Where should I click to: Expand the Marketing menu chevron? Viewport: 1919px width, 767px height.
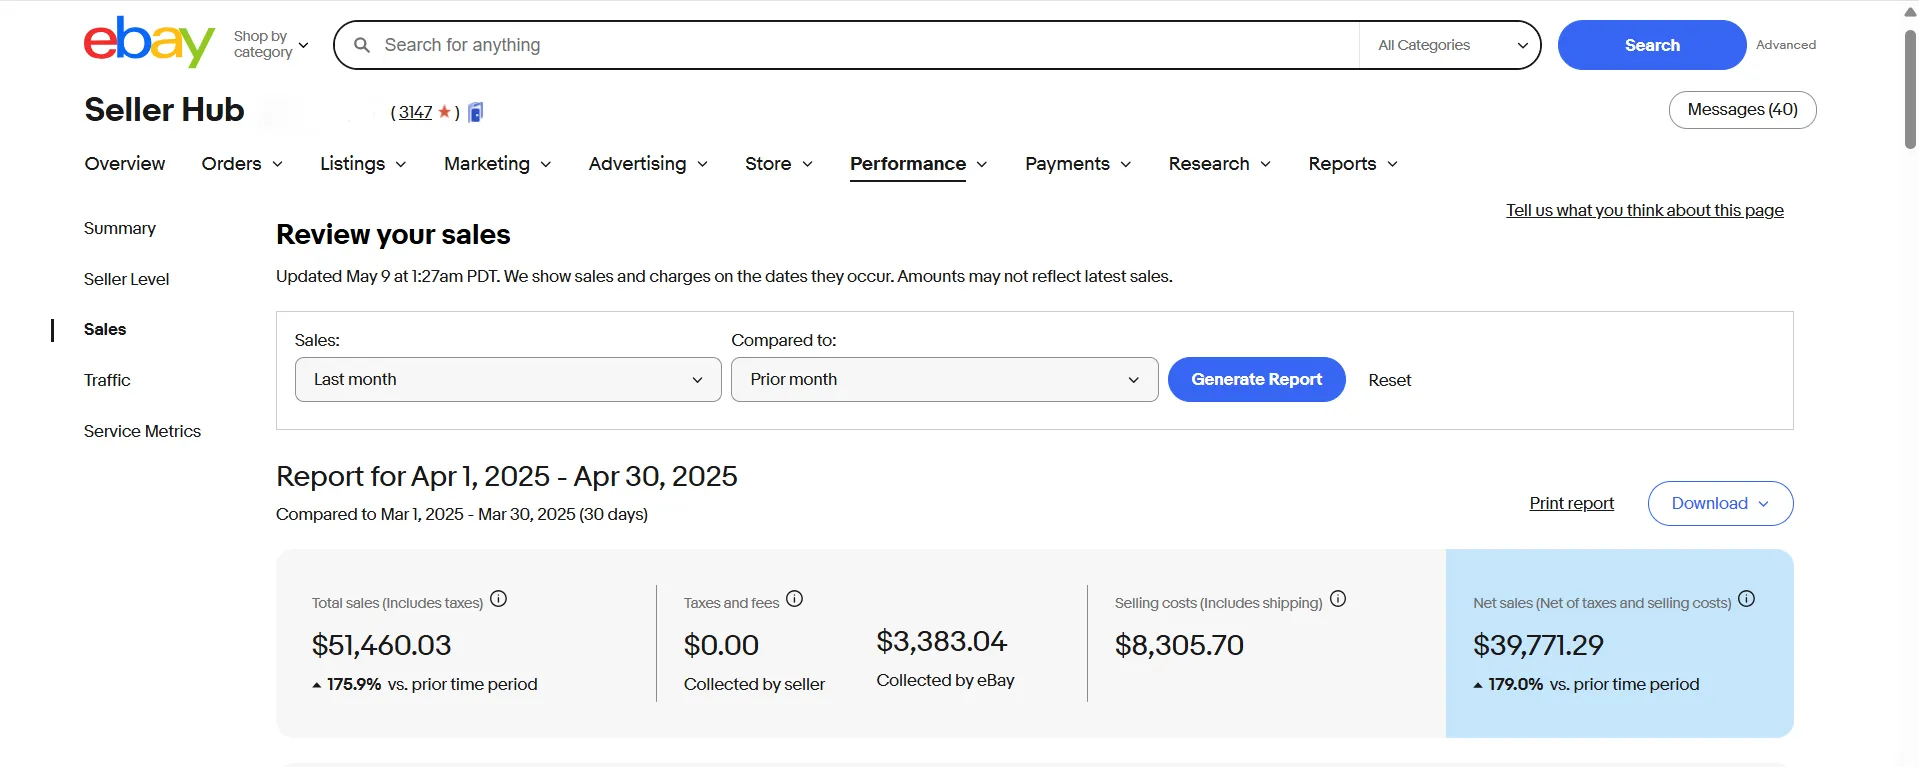(546, 164)
